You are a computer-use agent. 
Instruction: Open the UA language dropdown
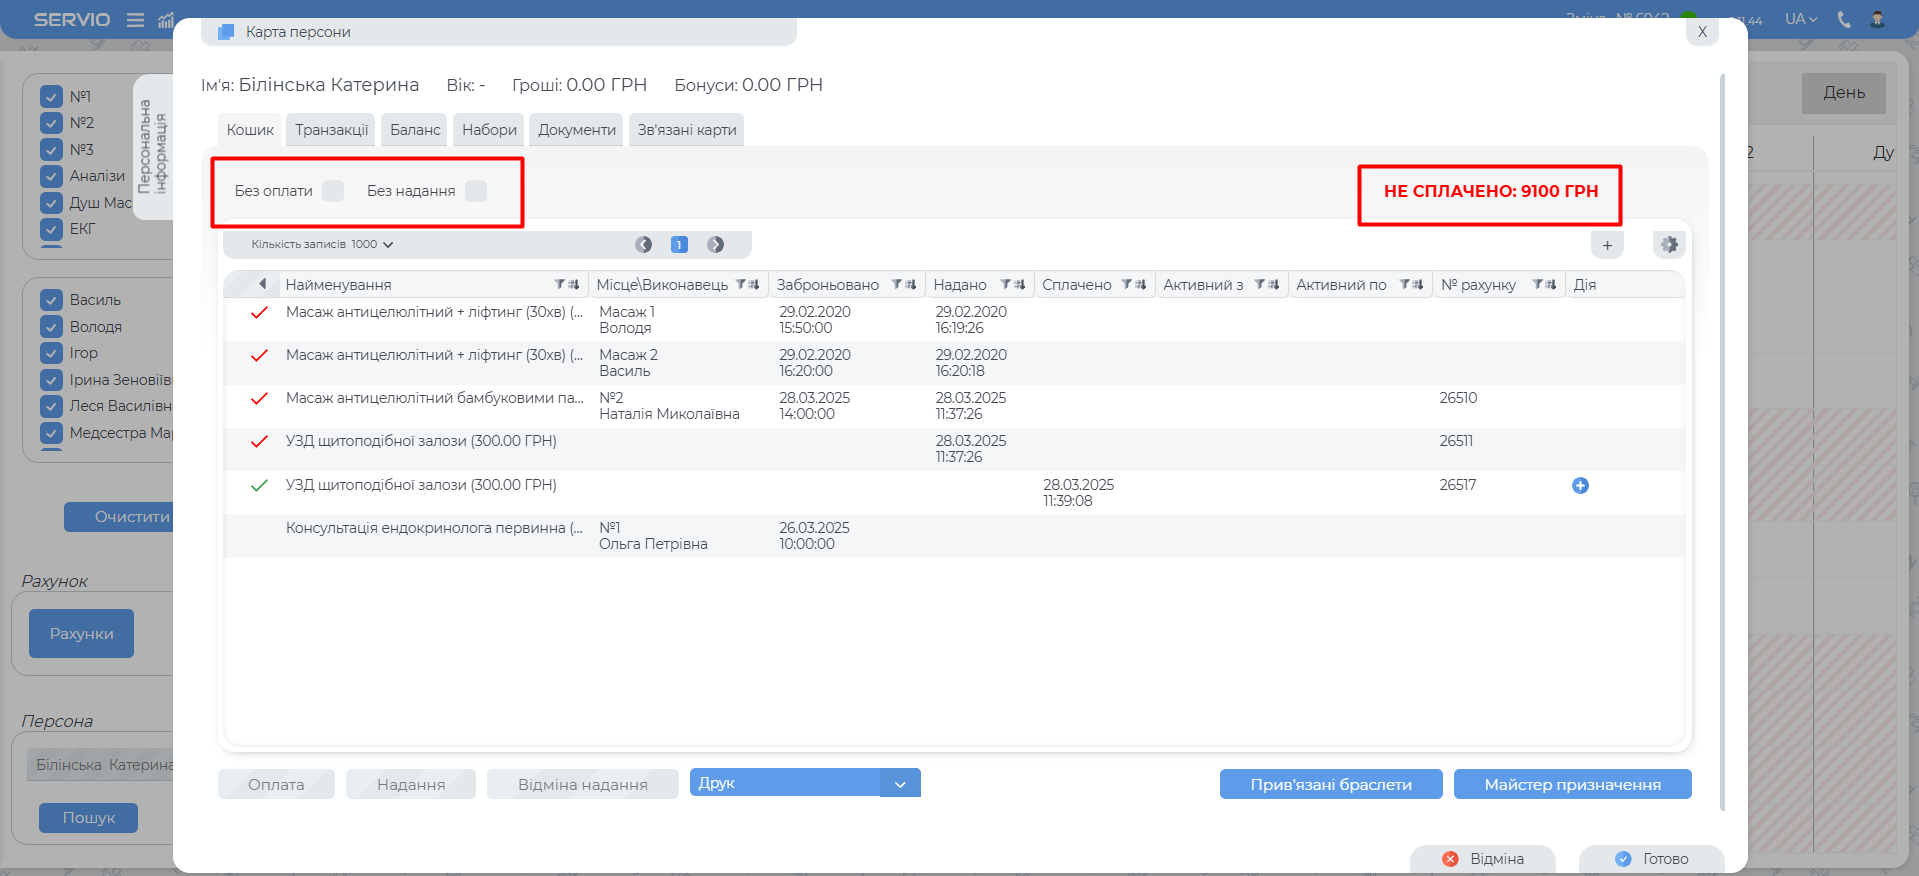(x=1801, y=19)
